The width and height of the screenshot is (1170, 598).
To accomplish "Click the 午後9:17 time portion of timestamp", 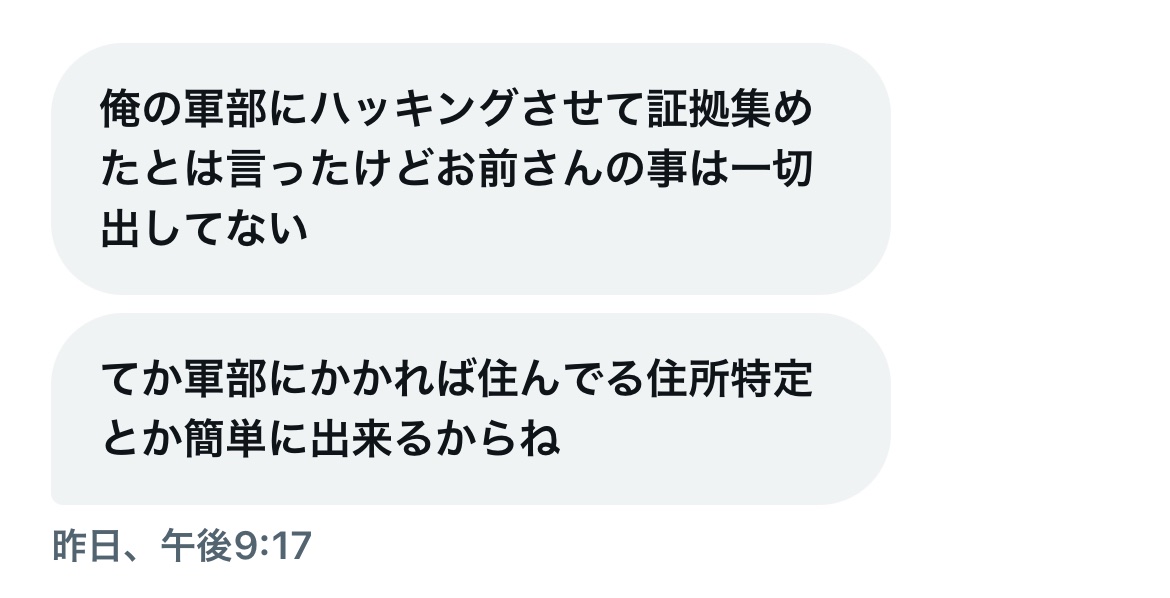I will pos(234,546).
